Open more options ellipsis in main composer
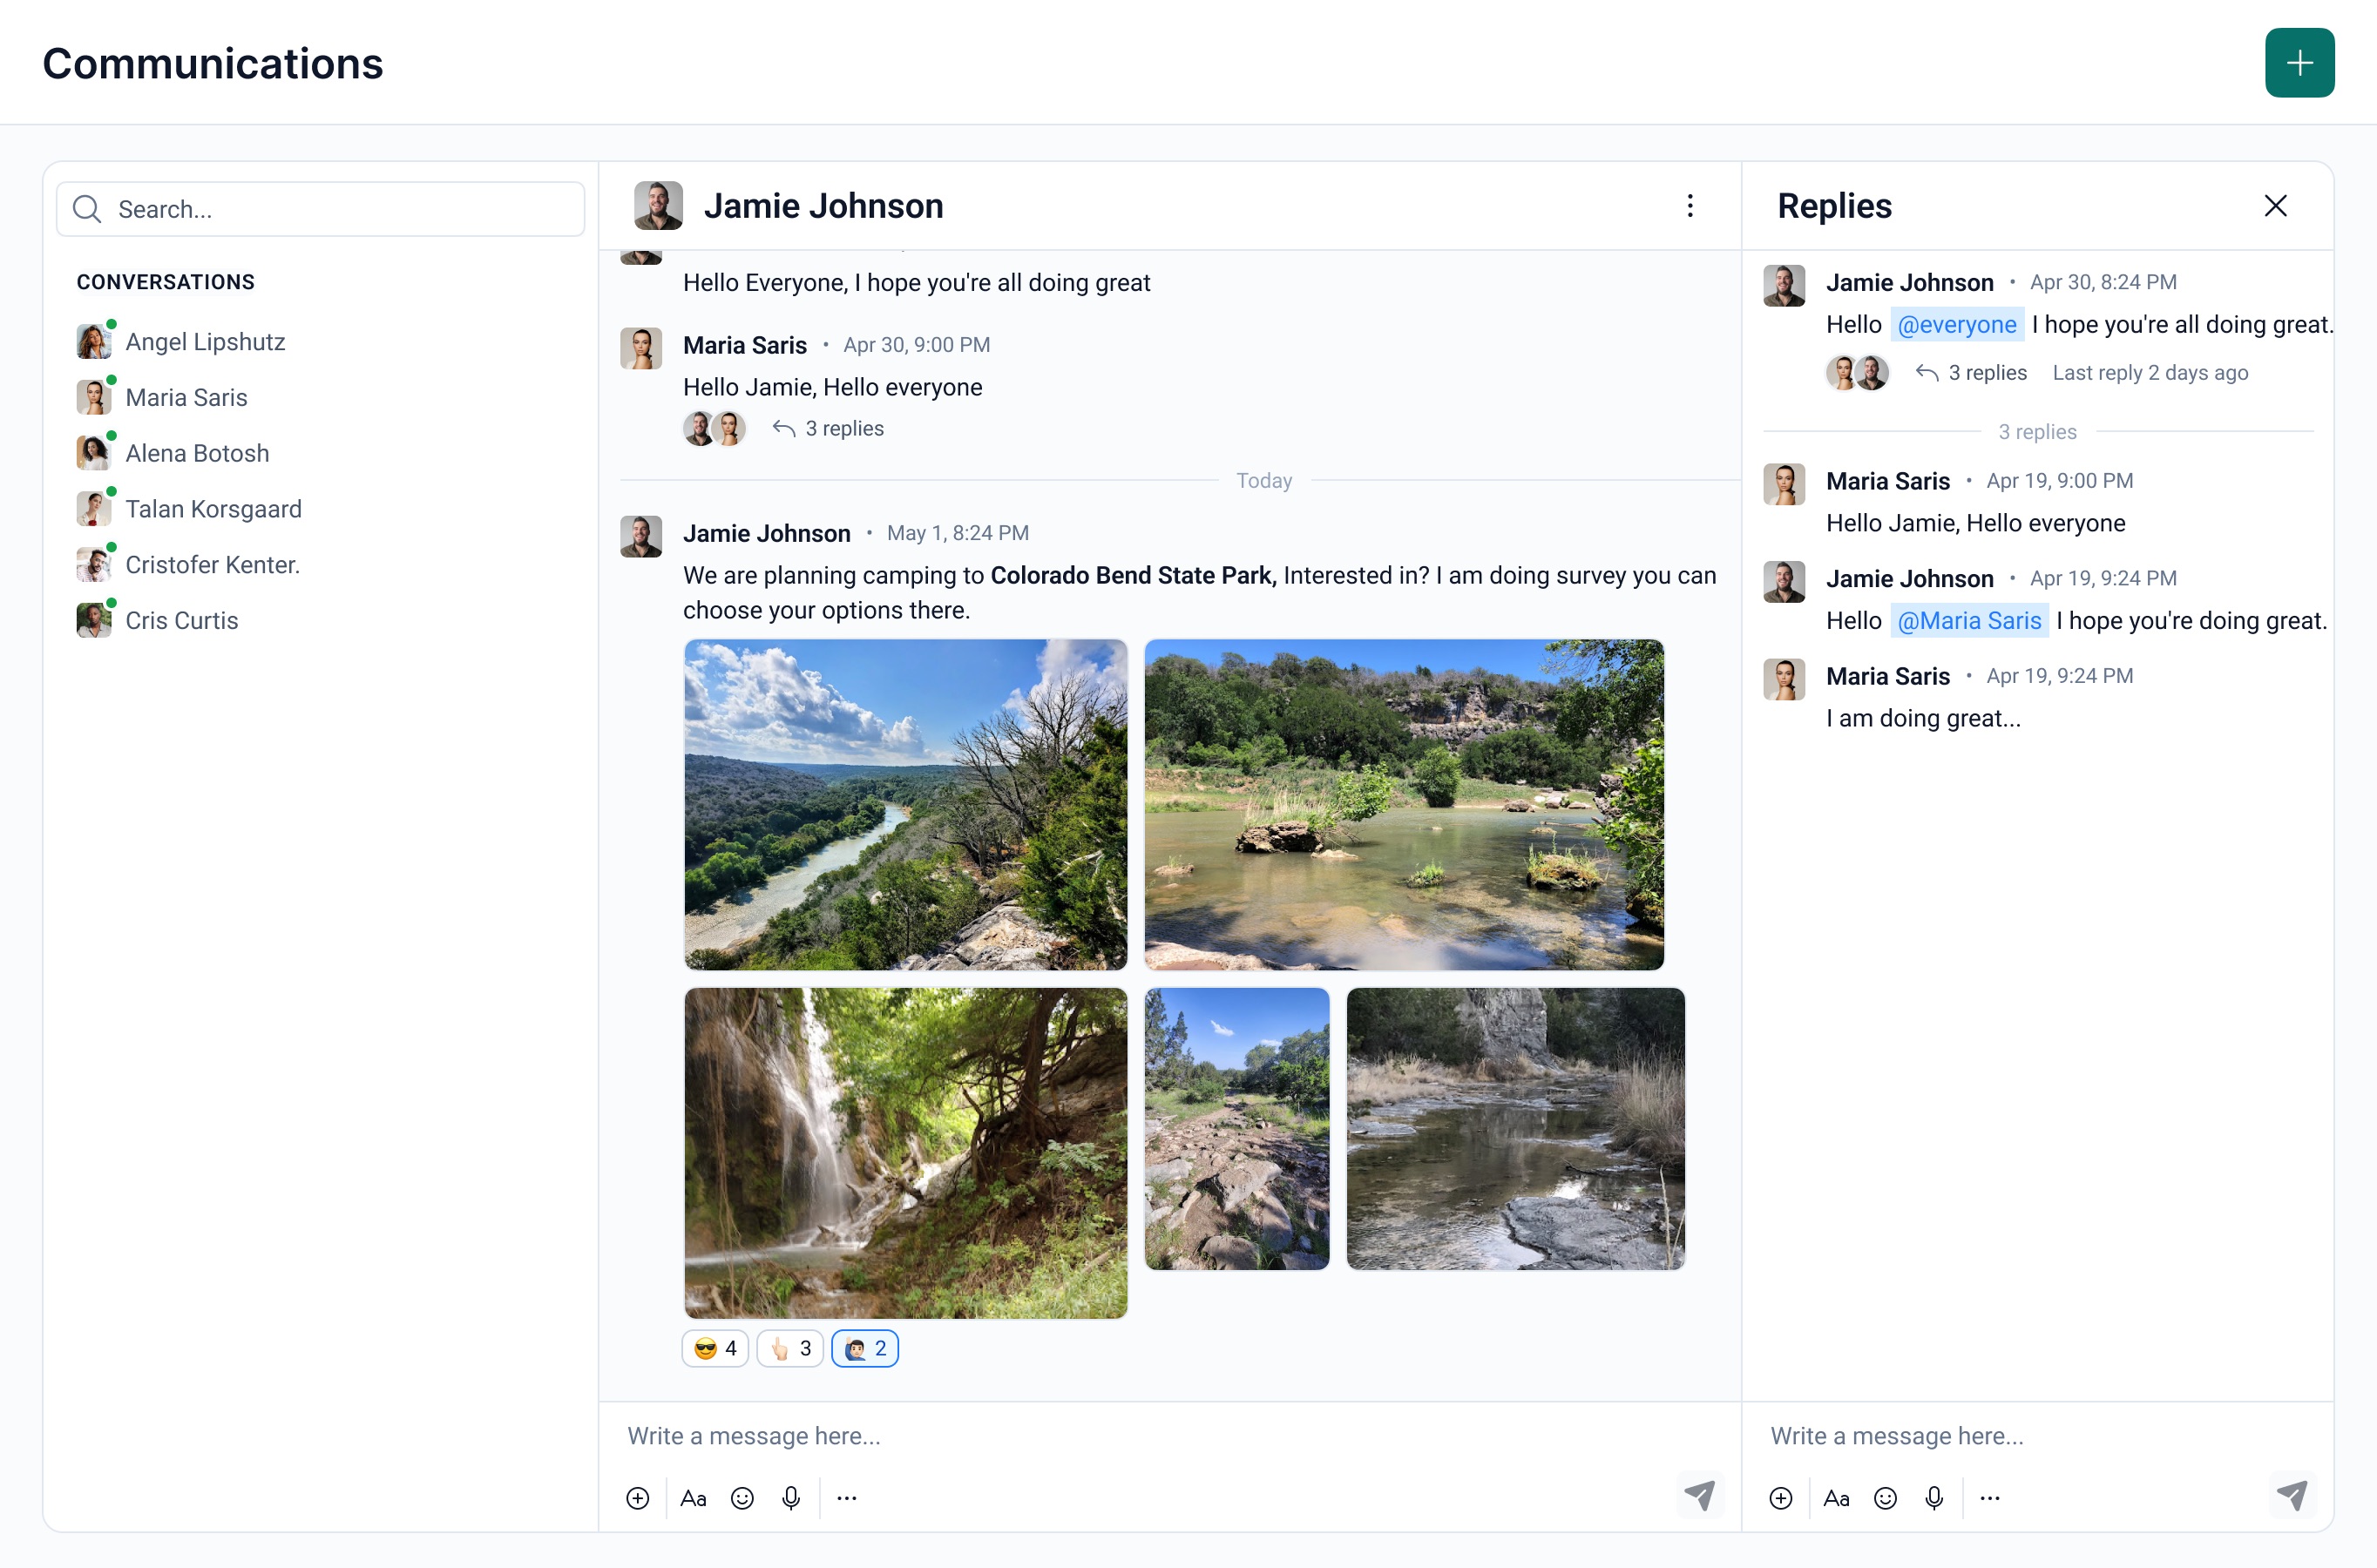This screenshot has width=2377, height=1568. [x=847, y=1497]
